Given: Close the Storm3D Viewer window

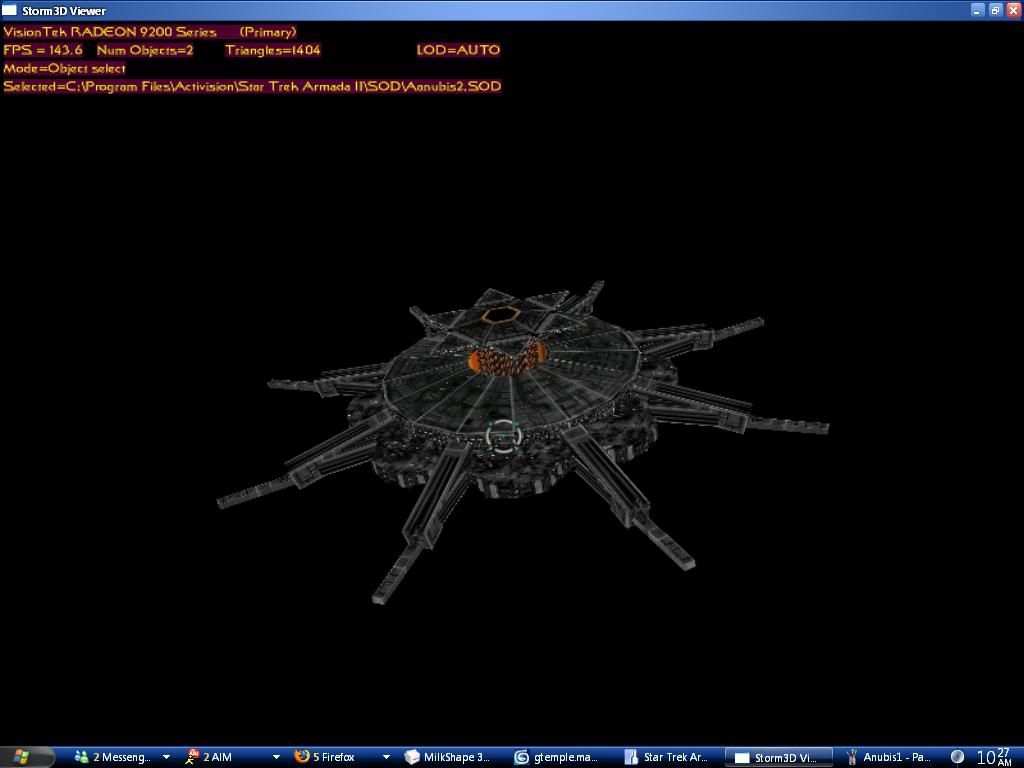Looking at the screenshot, I should pos(1013,10).
